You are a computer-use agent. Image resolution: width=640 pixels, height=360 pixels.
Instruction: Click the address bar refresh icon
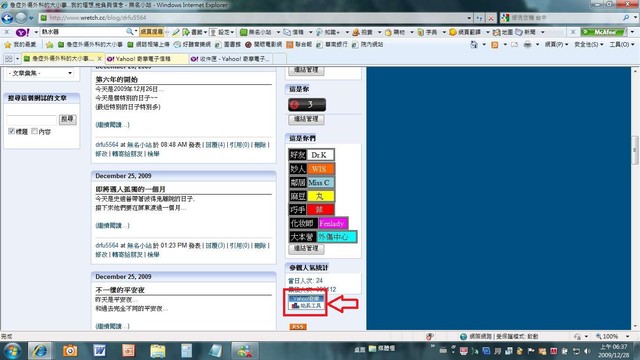click(479, 18)
